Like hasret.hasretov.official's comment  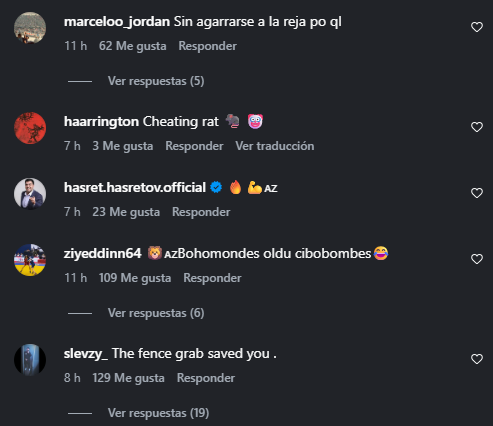[477, 193]
